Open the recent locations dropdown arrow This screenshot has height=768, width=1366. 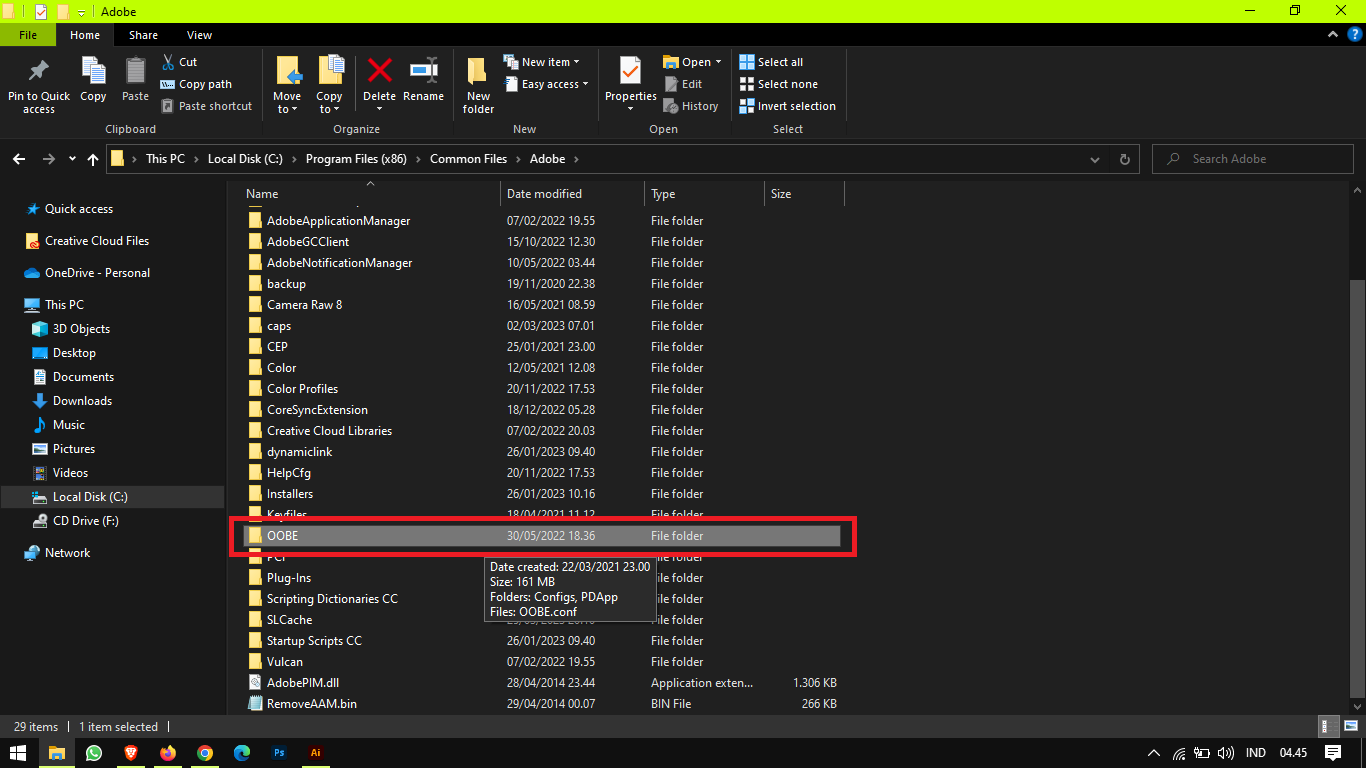coord(72,159)
